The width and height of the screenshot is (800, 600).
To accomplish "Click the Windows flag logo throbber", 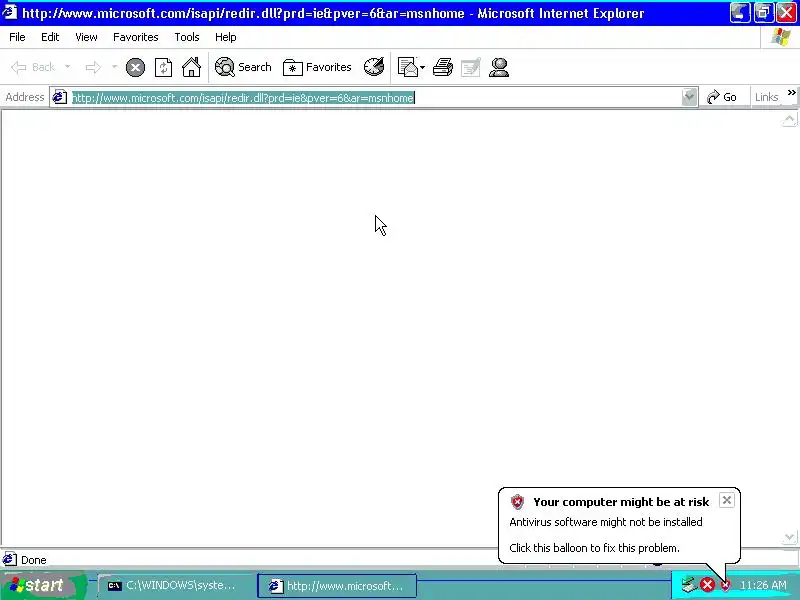I will pyautogui.click(x=781, y=37).
